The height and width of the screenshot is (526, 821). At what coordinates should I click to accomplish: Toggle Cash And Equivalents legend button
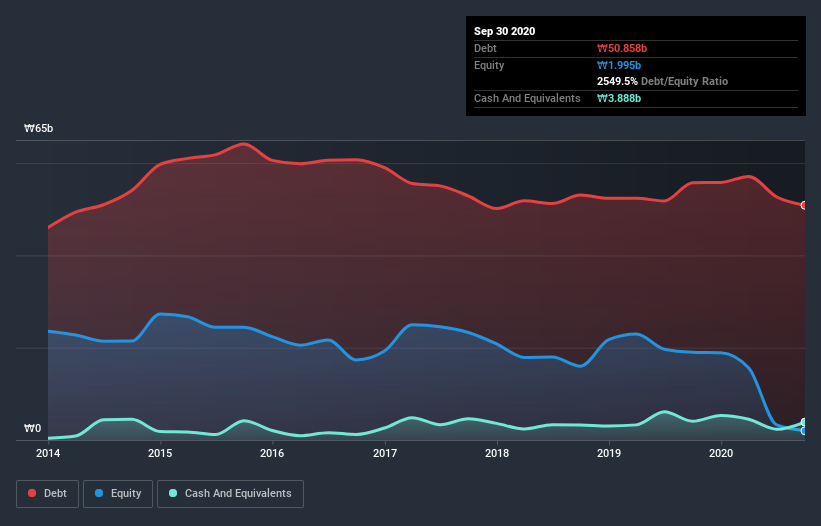[x=230, y=494]
